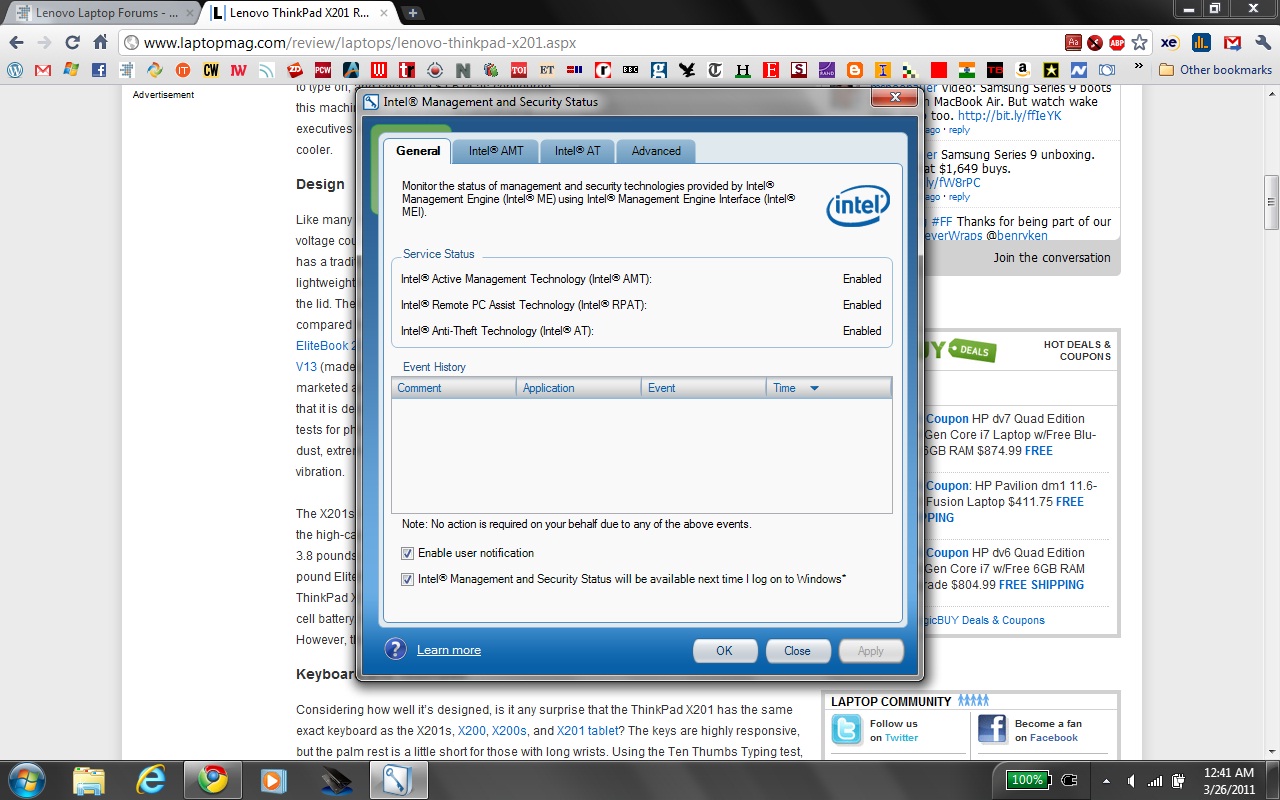Toggle Enable user notification checkbox

(x=407, y=553)
